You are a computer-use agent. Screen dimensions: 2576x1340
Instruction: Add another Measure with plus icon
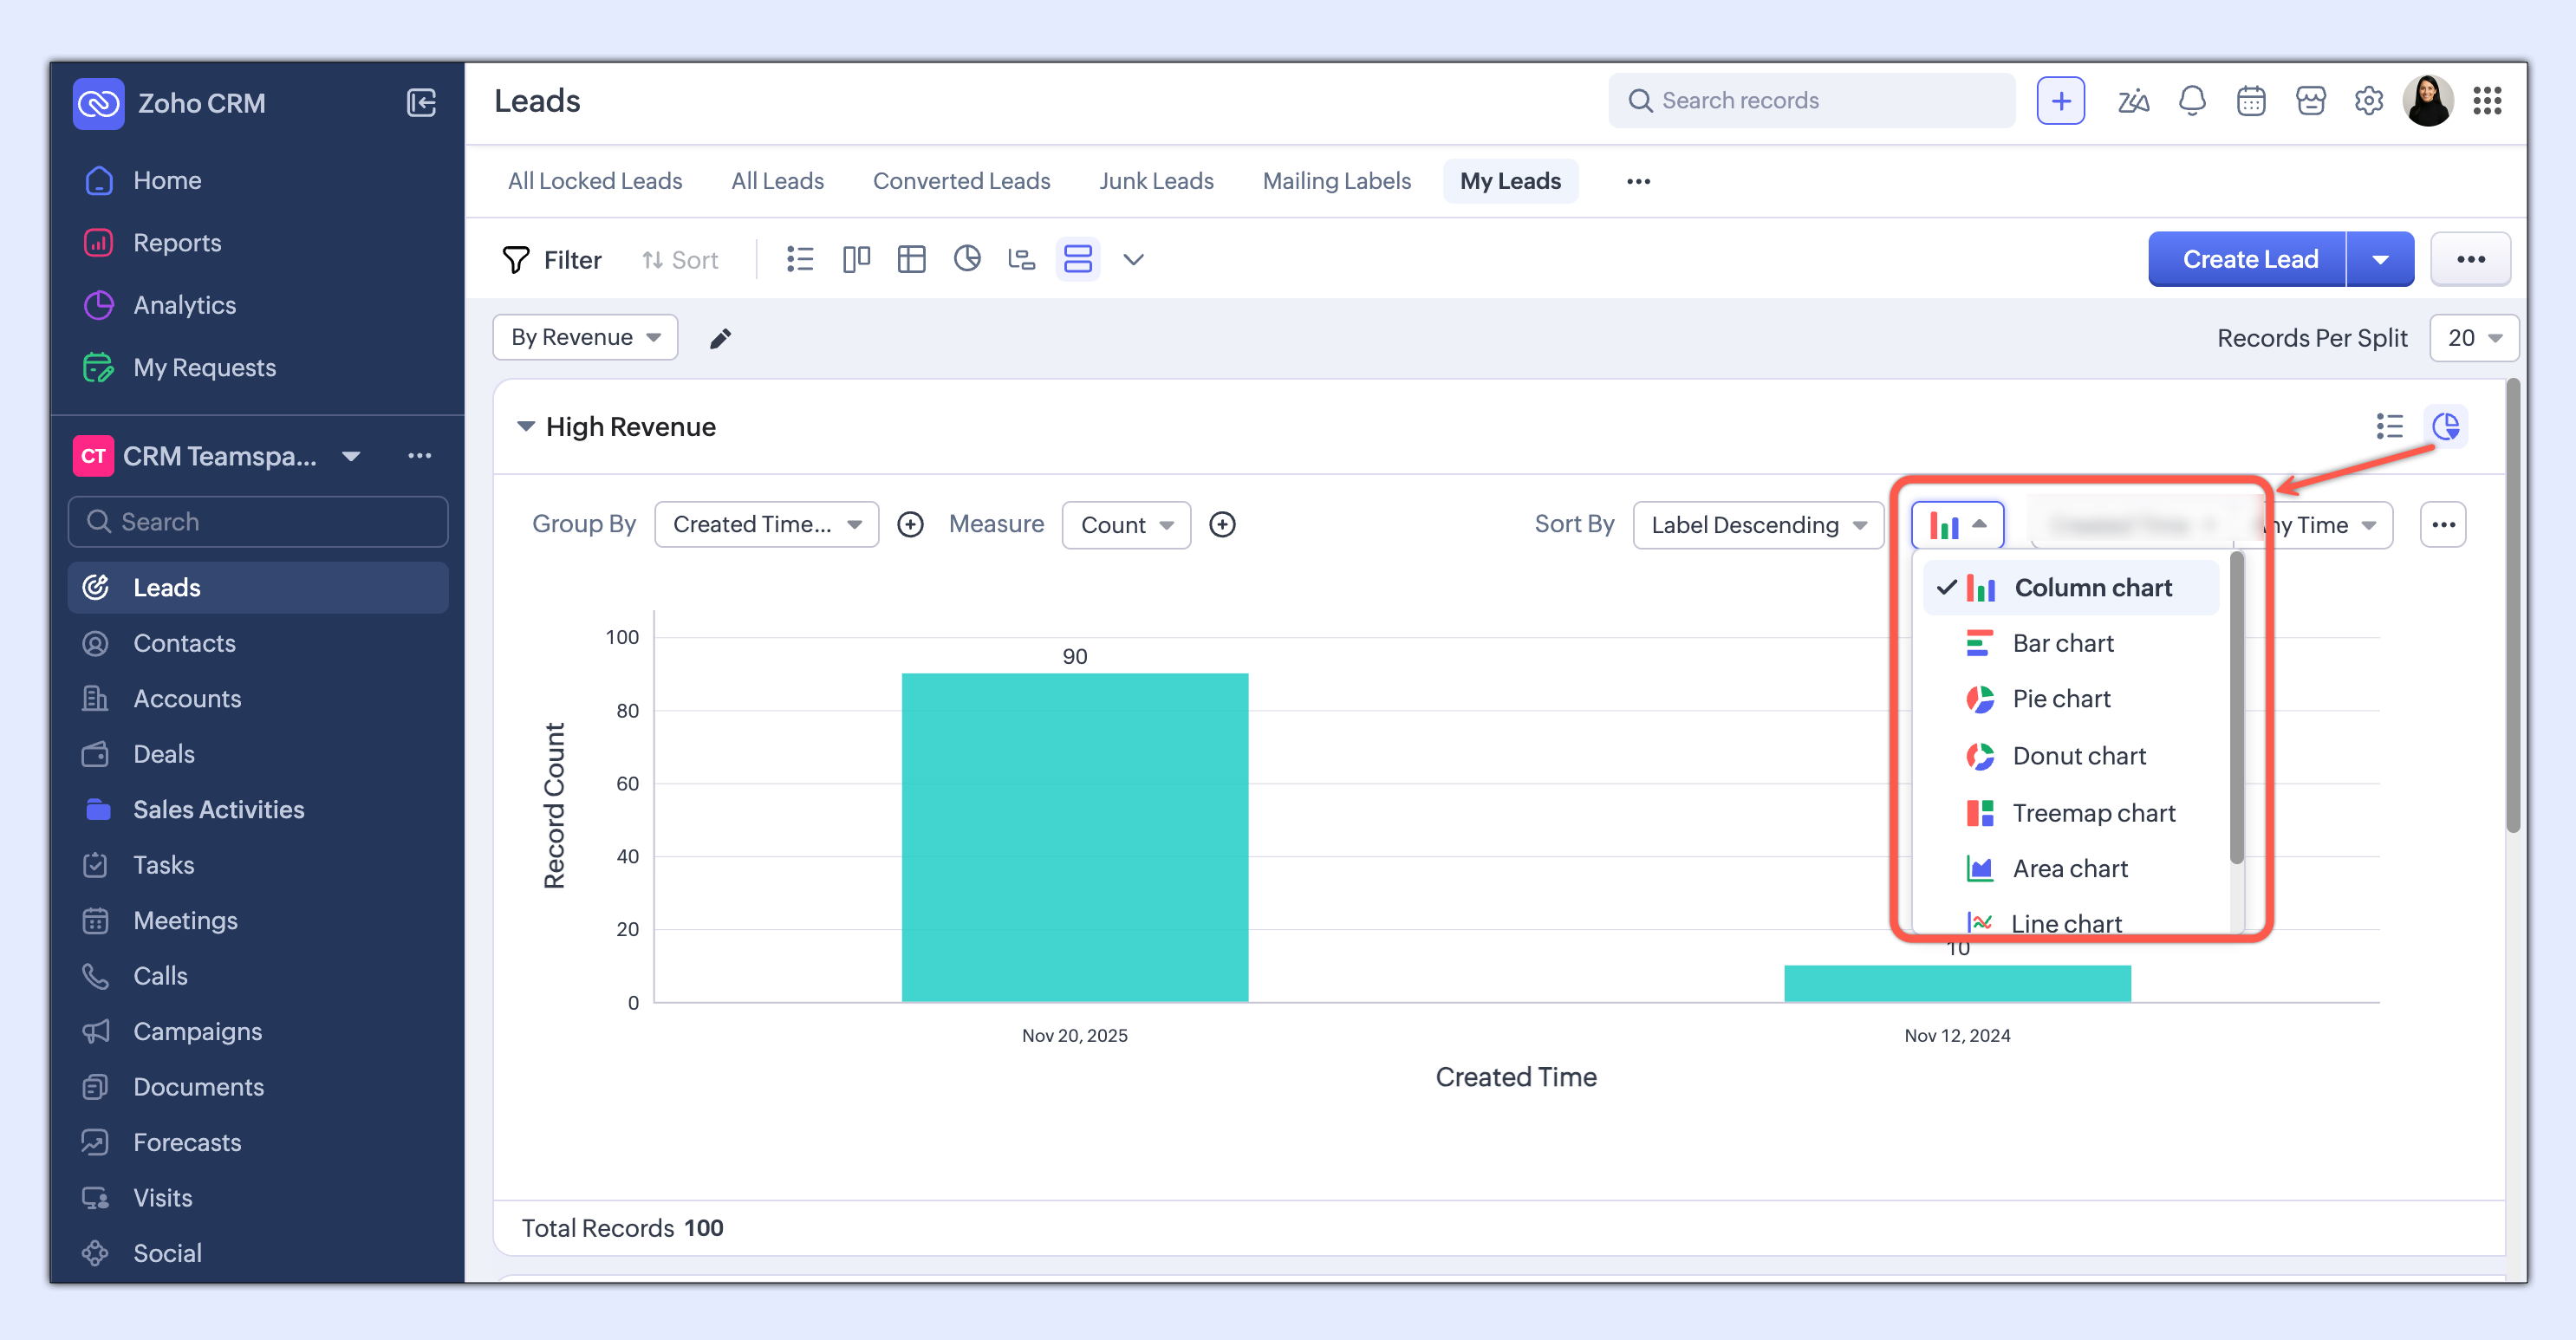(1222, 525)
